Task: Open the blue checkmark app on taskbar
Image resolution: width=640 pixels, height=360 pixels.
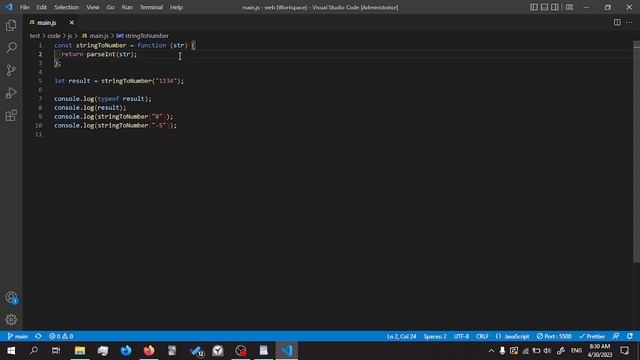Action: (196, 351)
